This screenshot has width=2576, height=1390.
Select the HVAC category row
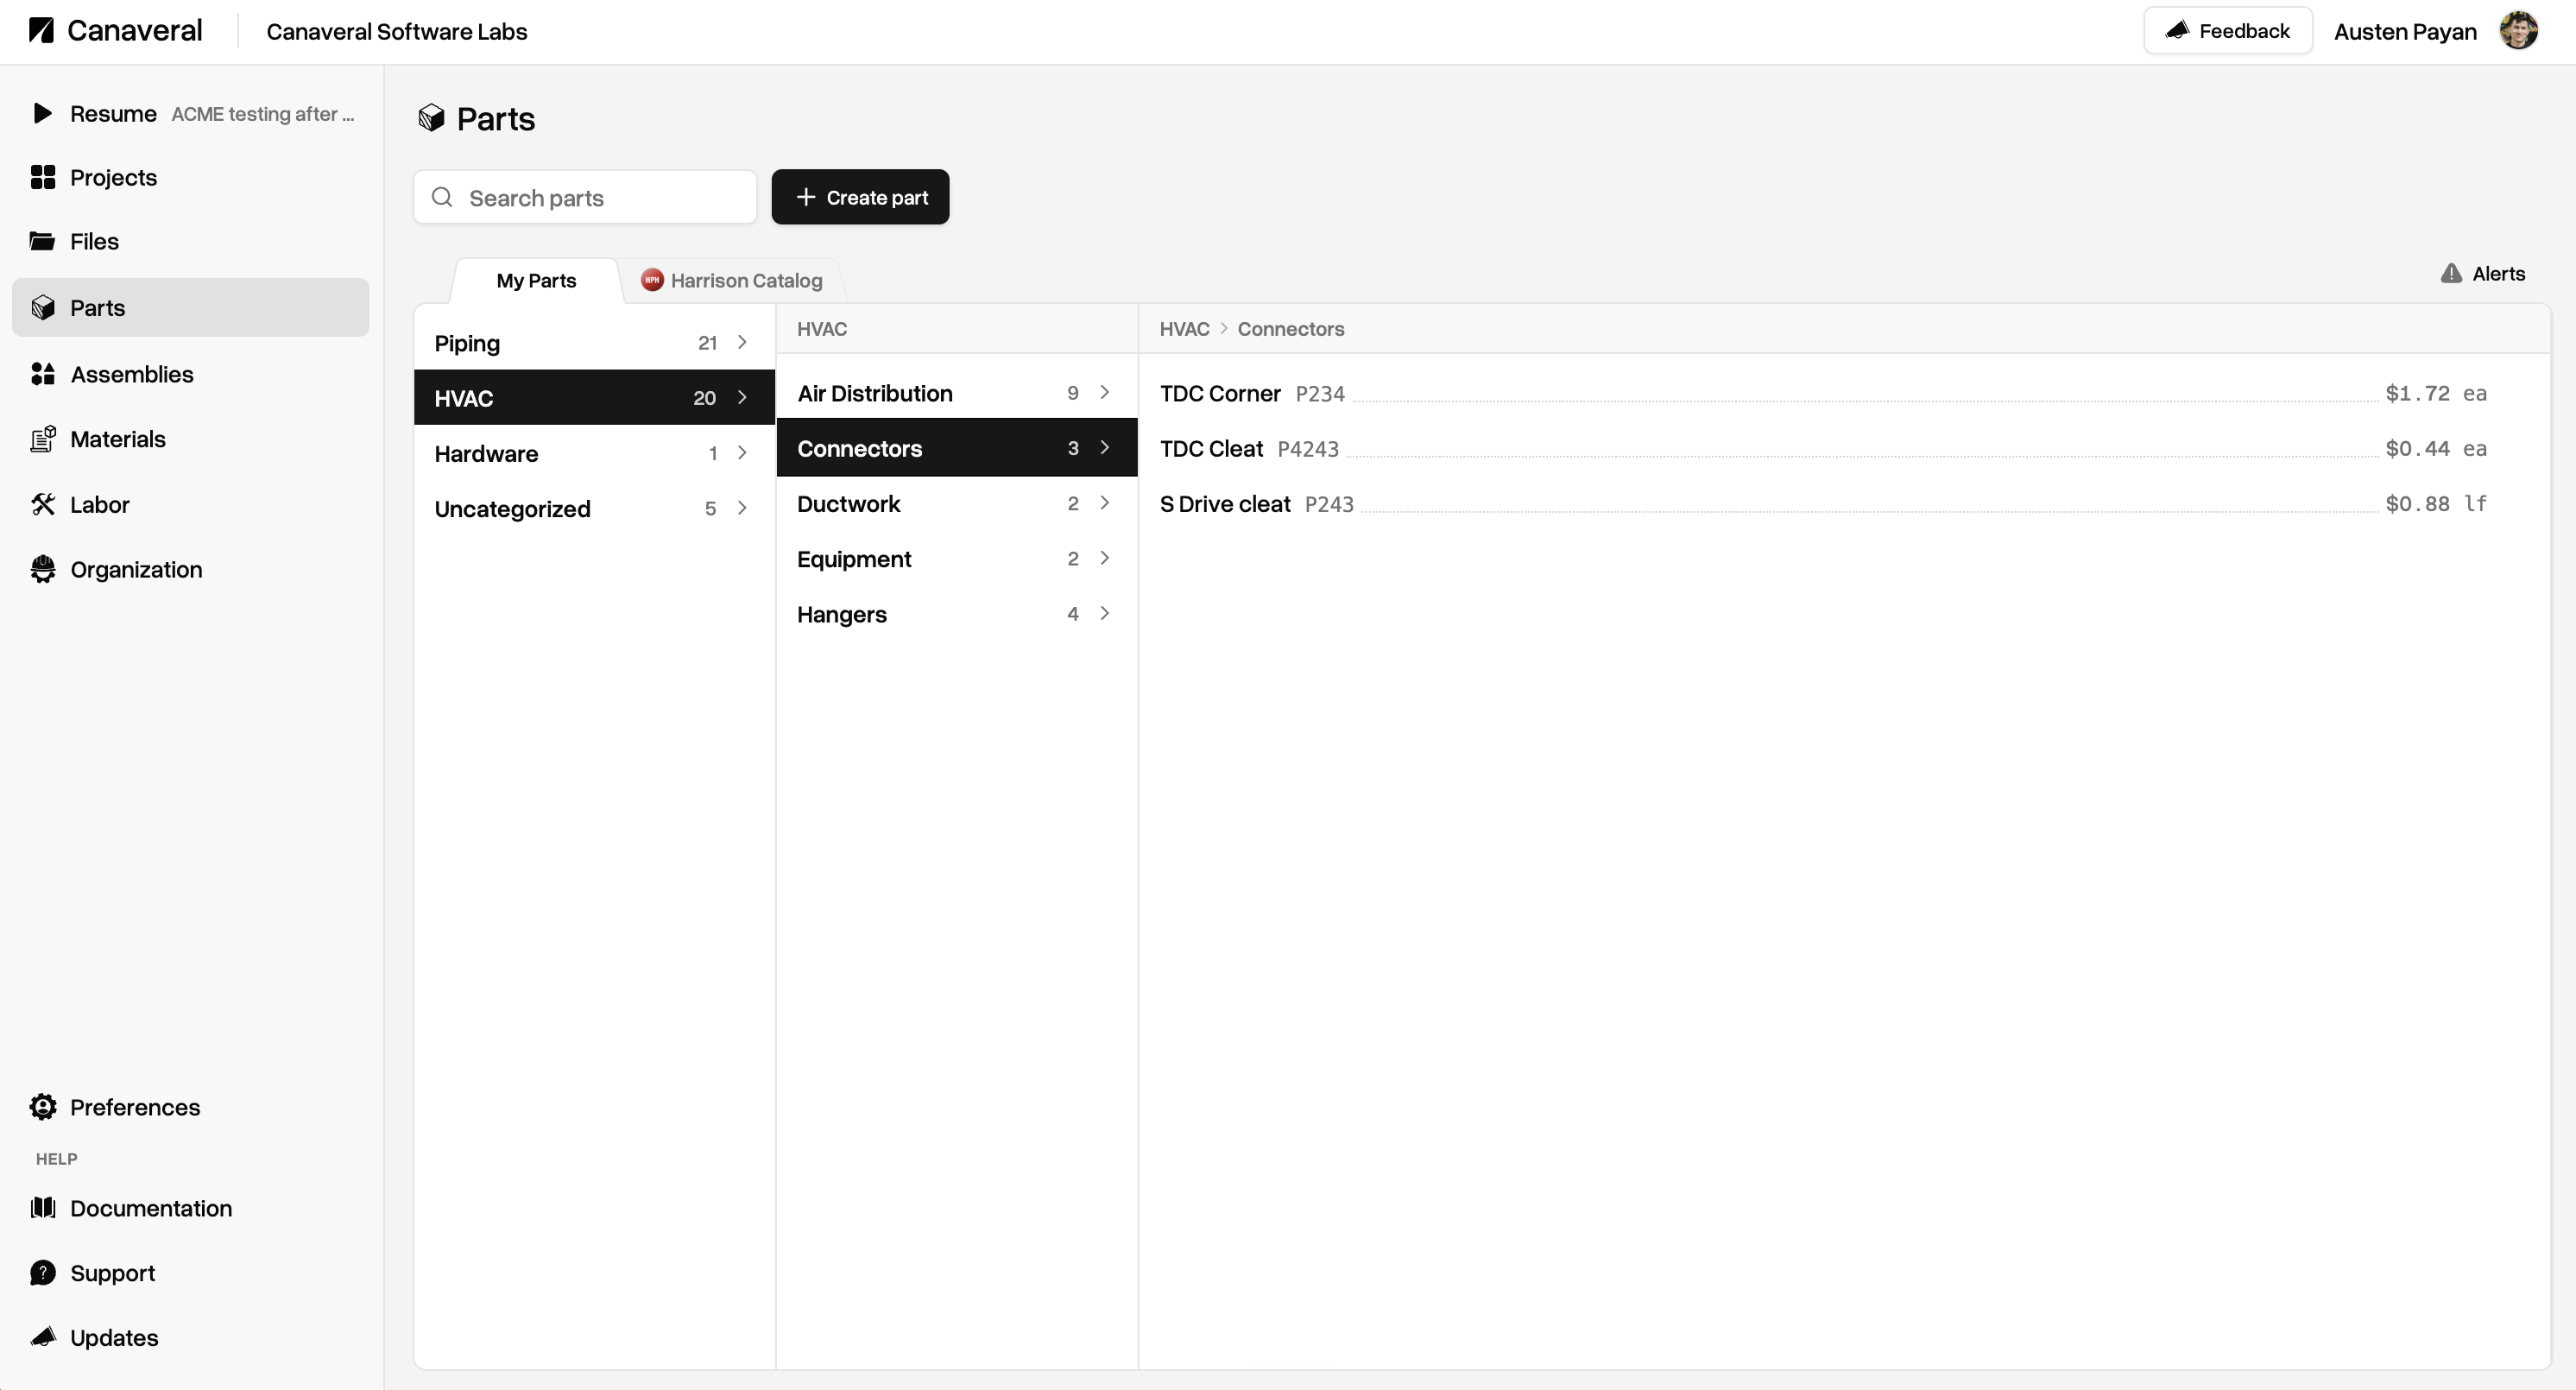[x=594, y=397]
